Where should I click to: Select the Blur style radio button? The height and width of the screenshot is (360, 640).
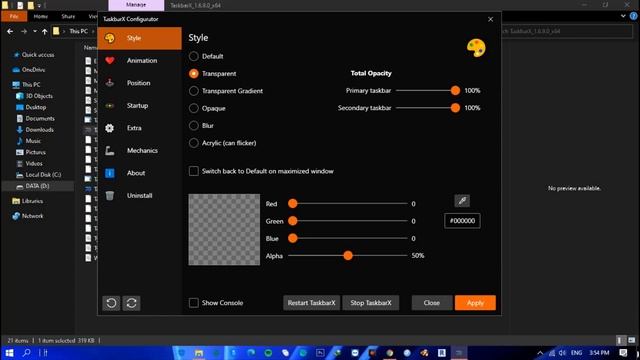pyautogui.click(x=193, y=126)
